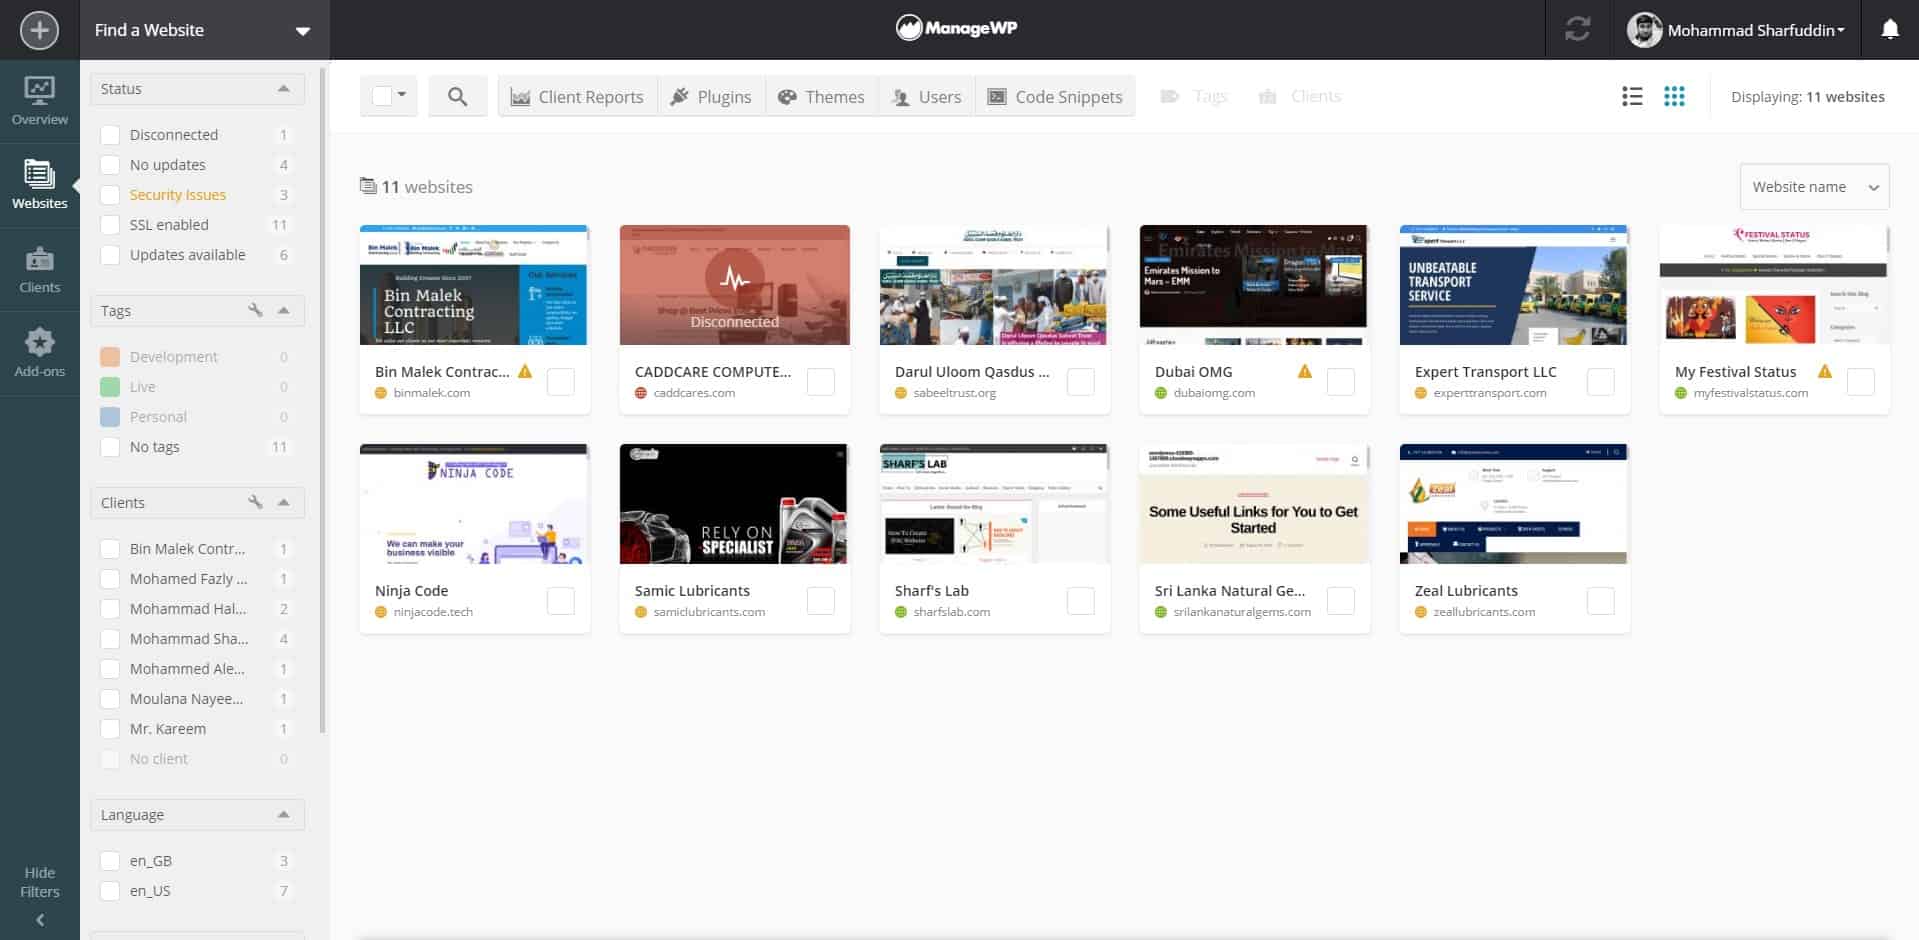Open the Ninja Code website thumbnail
1919x940 pixels.
click(474, 504)
